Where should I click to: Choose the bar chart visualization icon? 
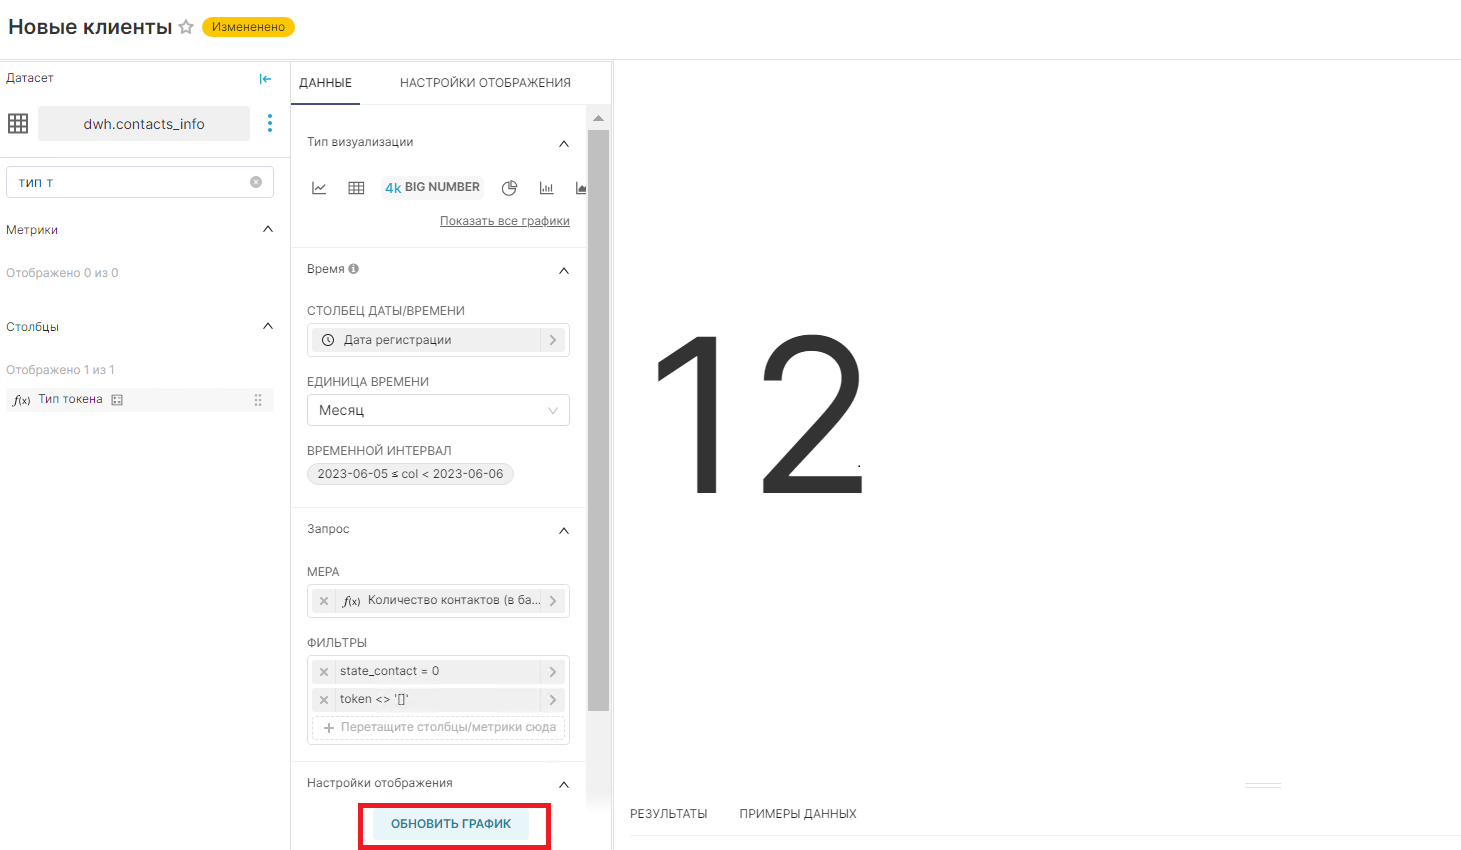point(546,188)
